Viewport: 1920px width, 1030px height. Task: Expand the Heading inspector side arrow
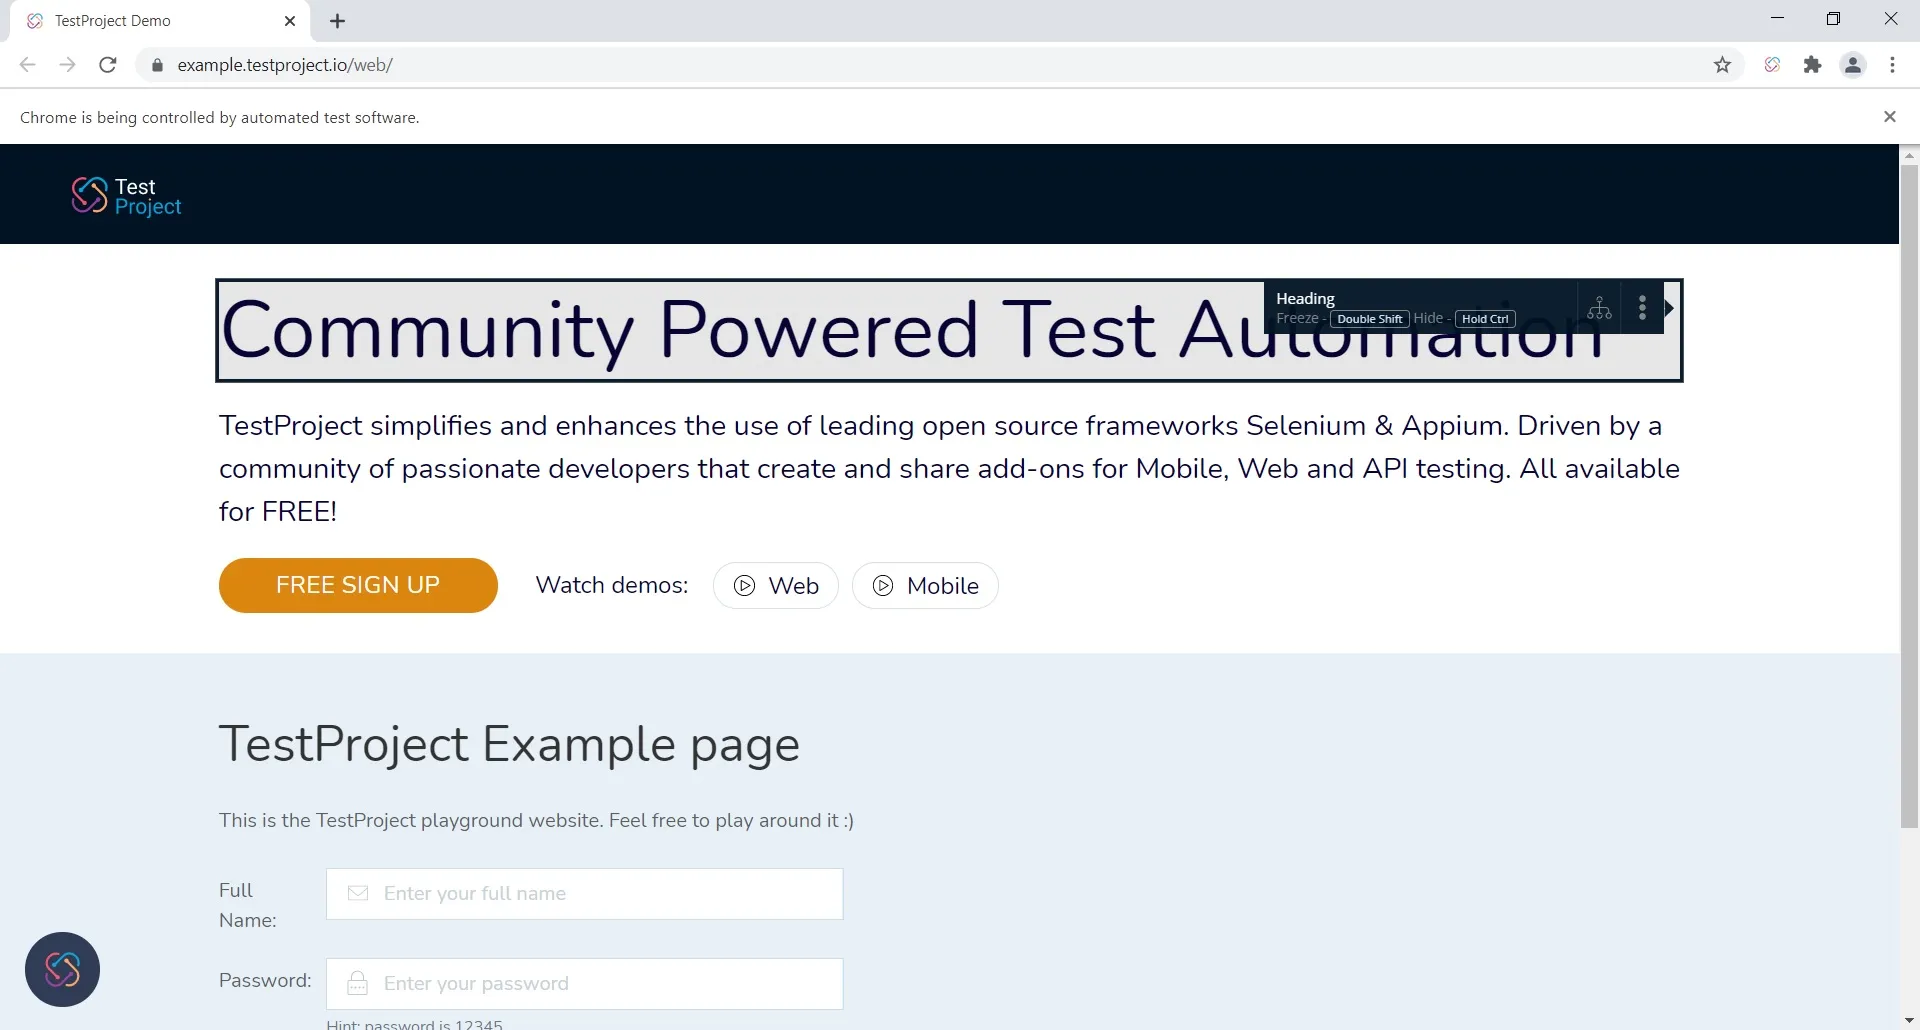pyautogui.click(x=1670, y=309)
